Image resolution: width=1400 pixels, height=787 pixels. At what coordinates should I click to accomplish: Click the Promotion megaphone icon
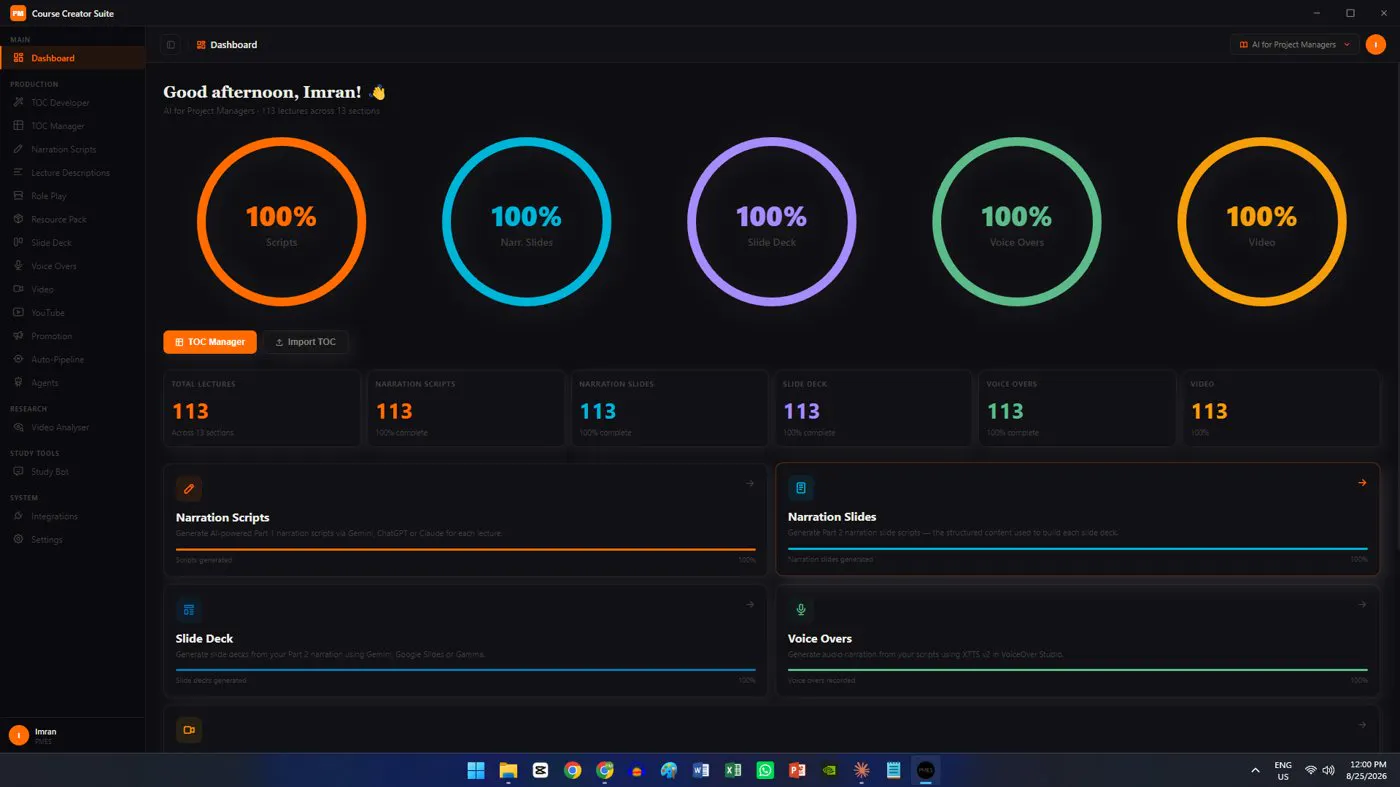(19, 336)
